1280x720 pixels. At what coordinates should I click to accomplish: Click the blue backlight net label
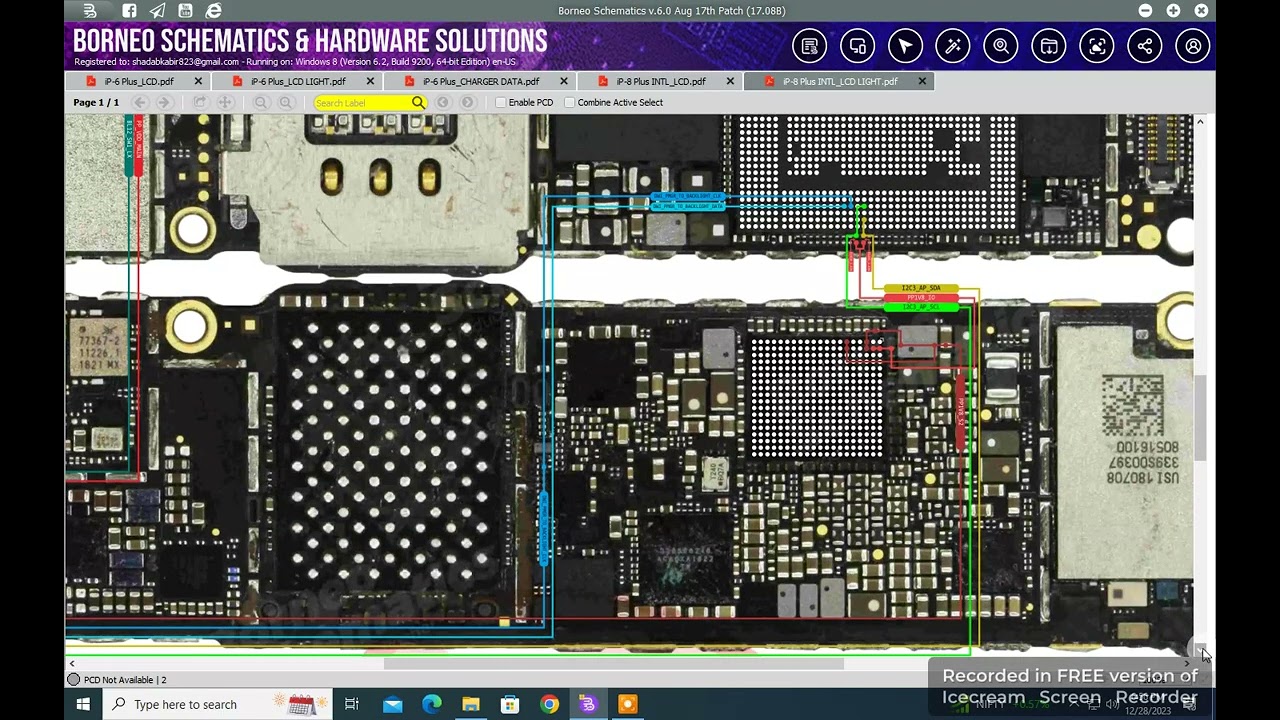[688, 202]
